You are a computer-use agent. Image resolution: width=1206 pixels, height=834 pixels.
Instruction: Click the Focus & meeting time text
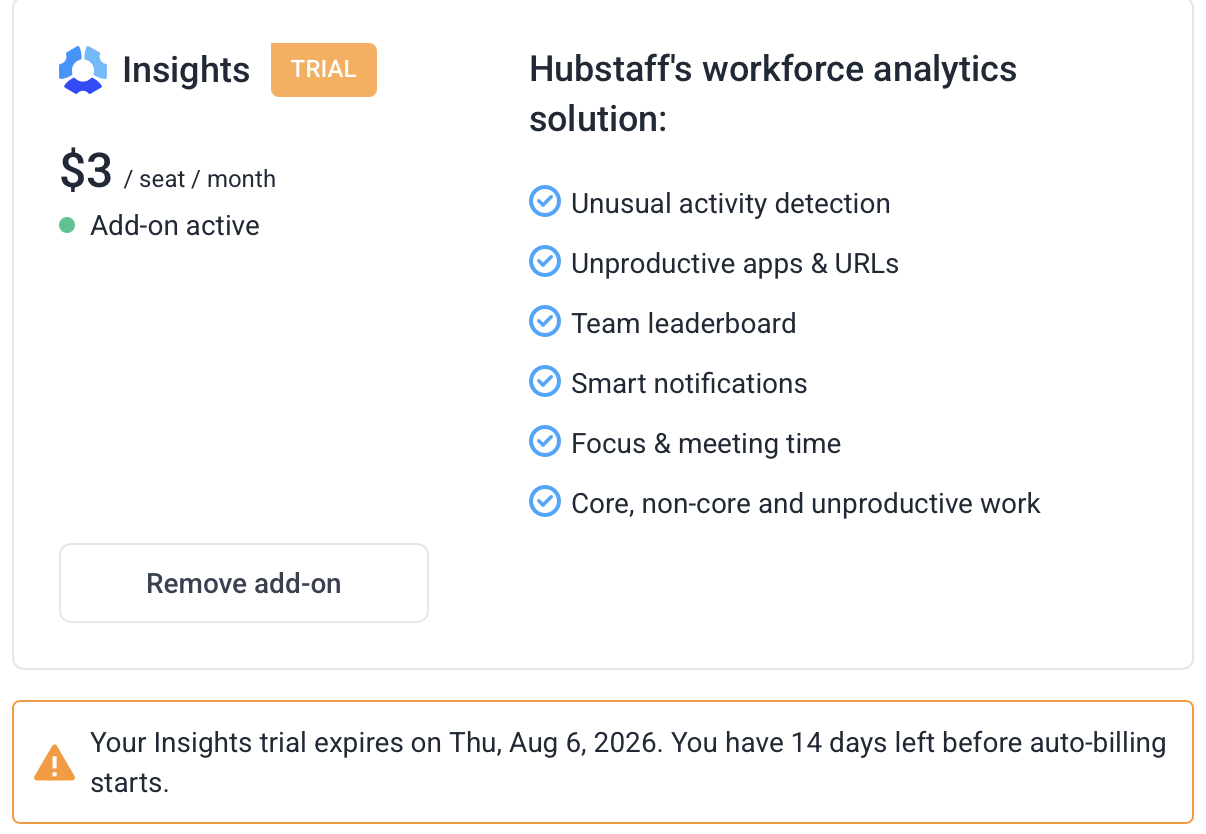click(706, 443)
